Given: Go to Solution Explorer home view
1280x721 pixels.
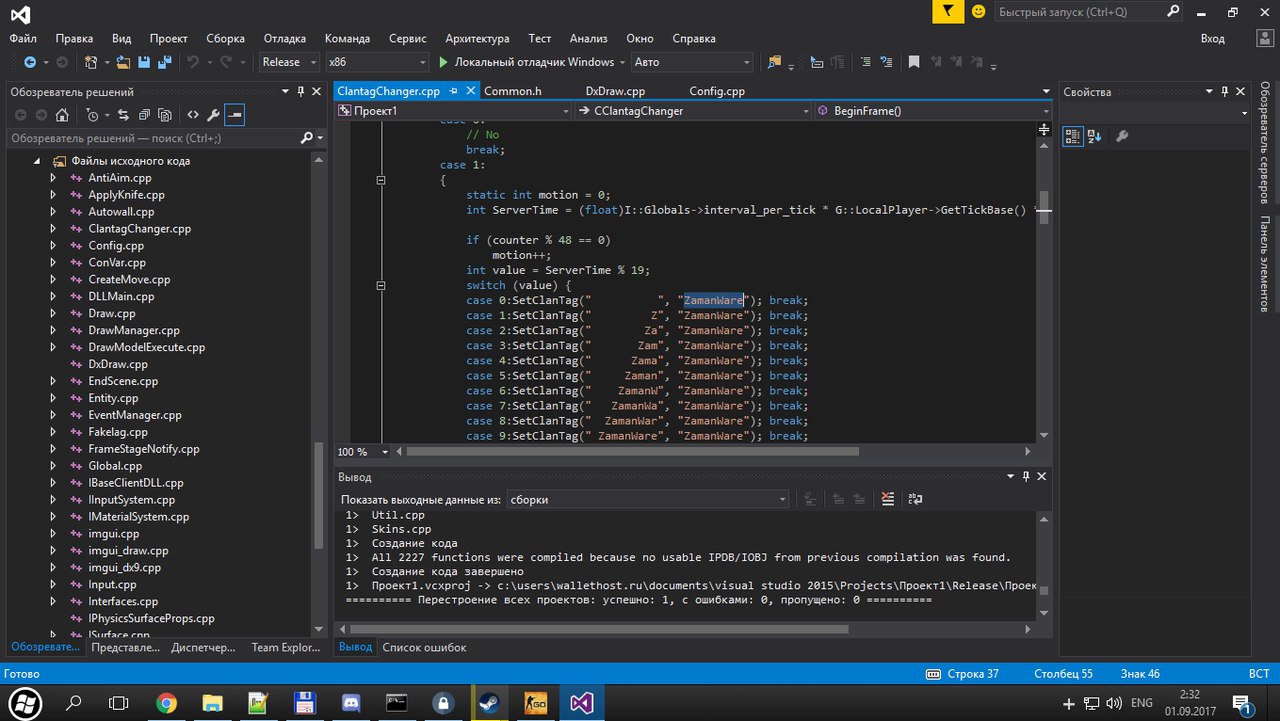Looking at the screenshot, I should point(62,115).
